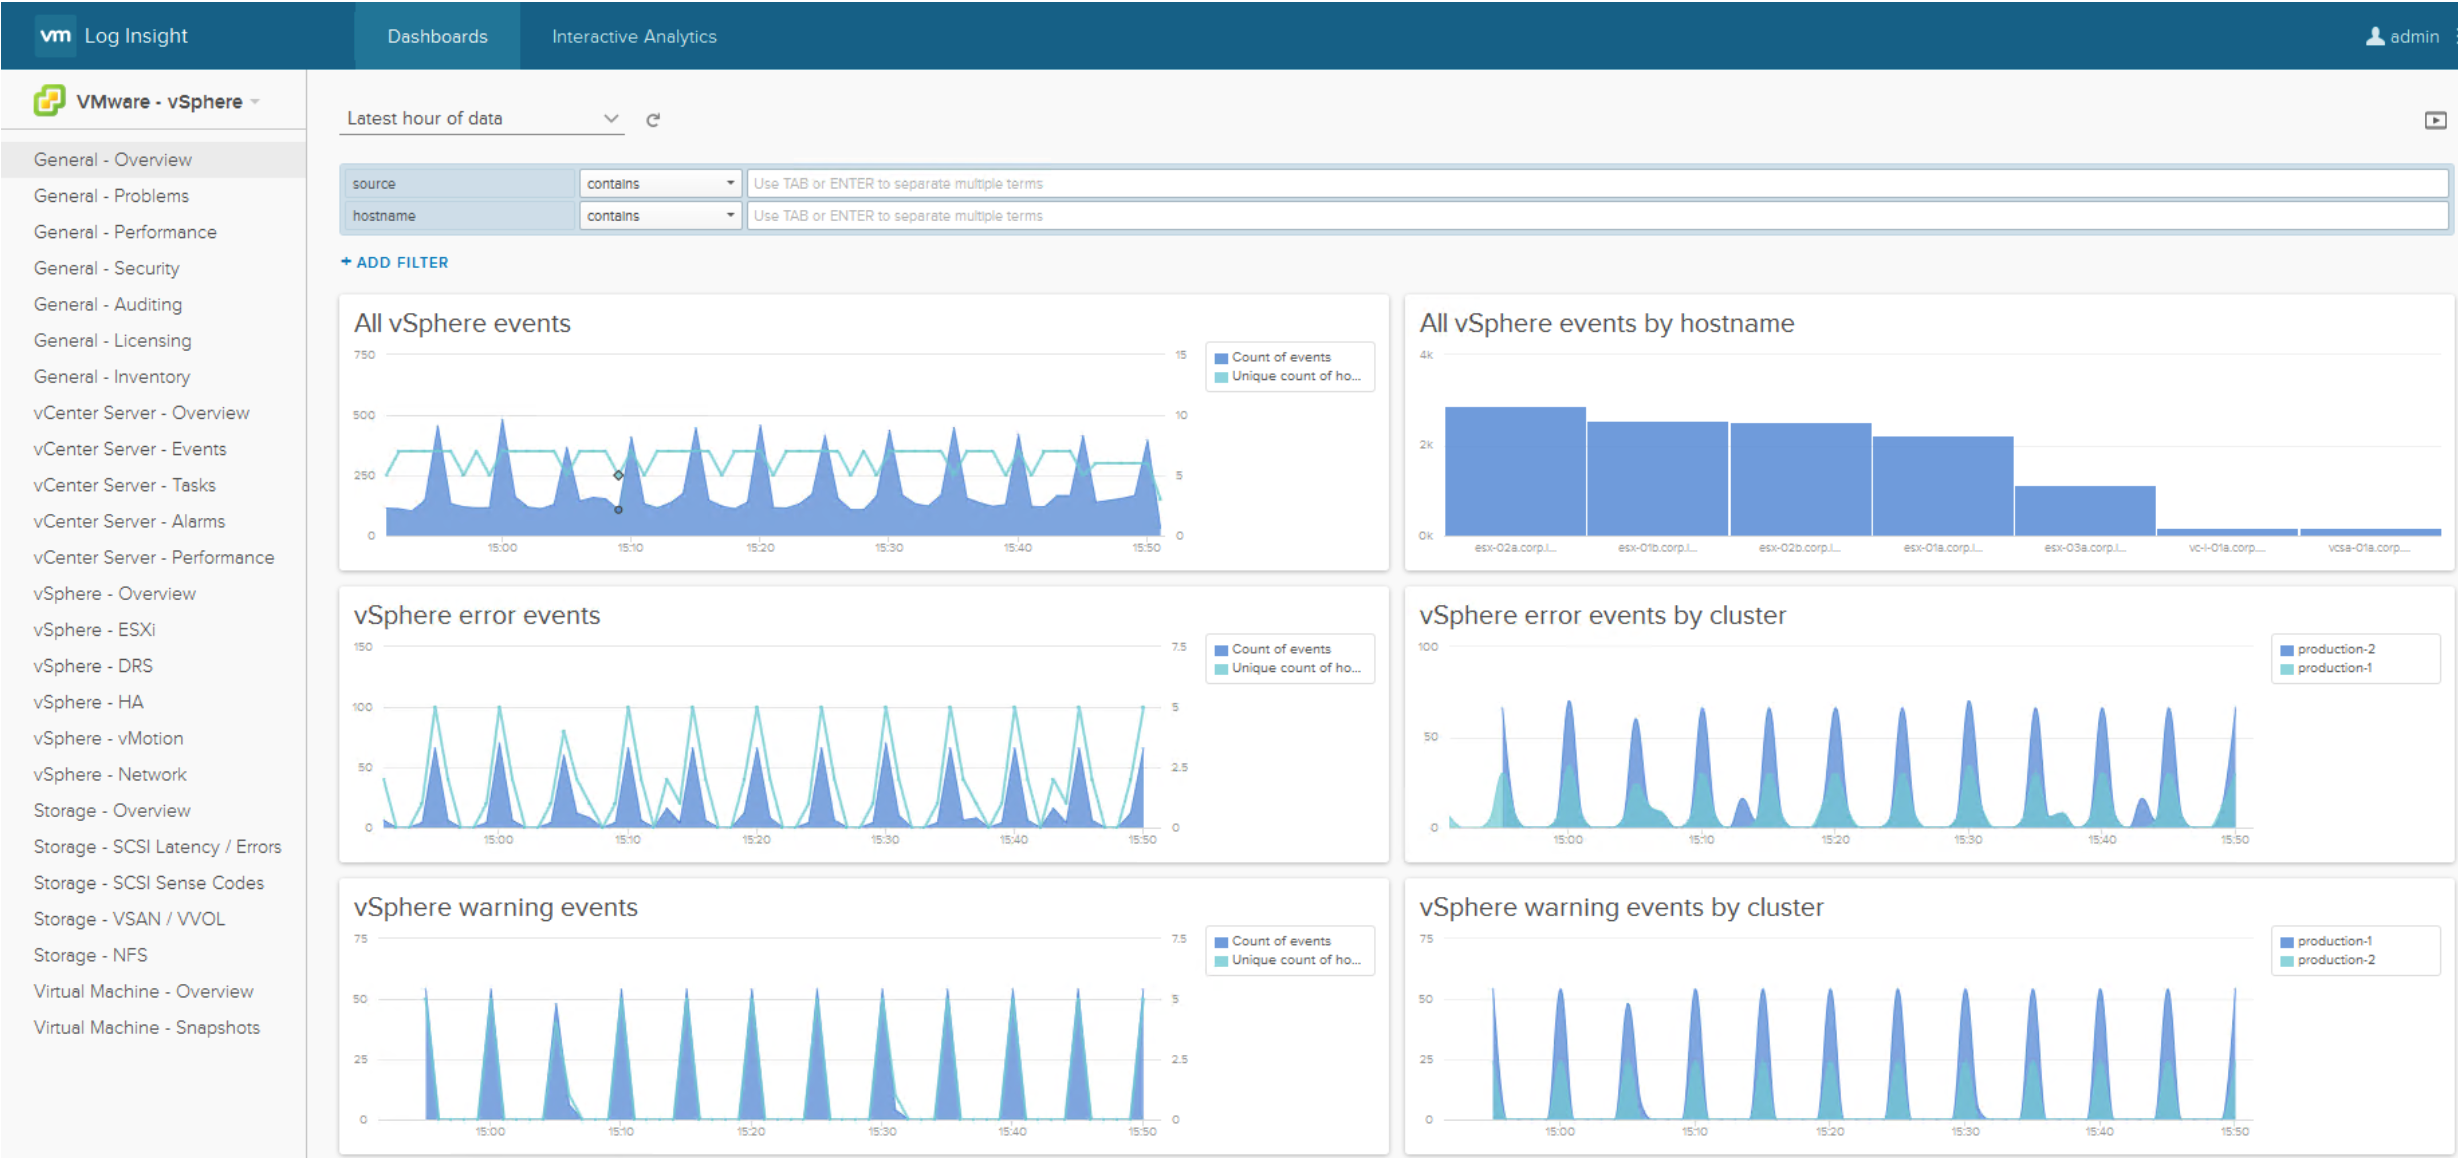The width and height of the screenshot is (2458, 1158).
Task: Click the vm Log Insight logo
Action: 112,36
